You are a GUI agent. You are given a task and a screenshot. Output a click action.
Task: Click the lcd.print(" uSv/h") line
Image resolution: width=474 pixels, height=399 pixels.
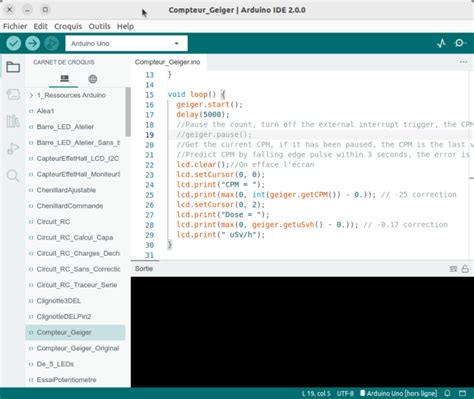point(220,235)
